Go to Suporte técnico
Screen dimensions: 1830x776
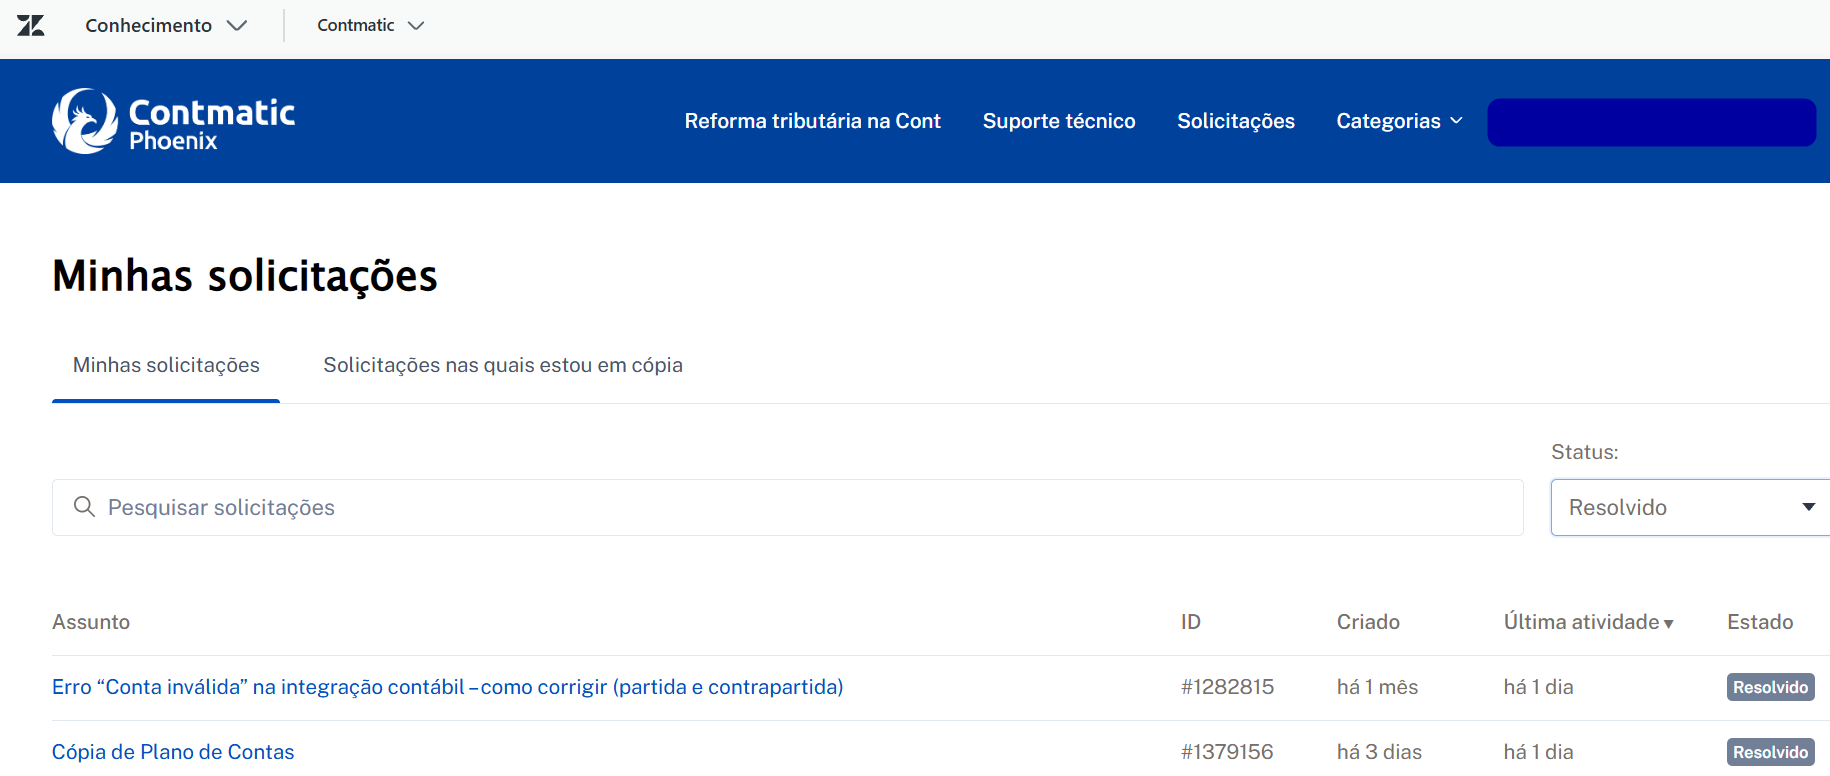point(1059,121)
